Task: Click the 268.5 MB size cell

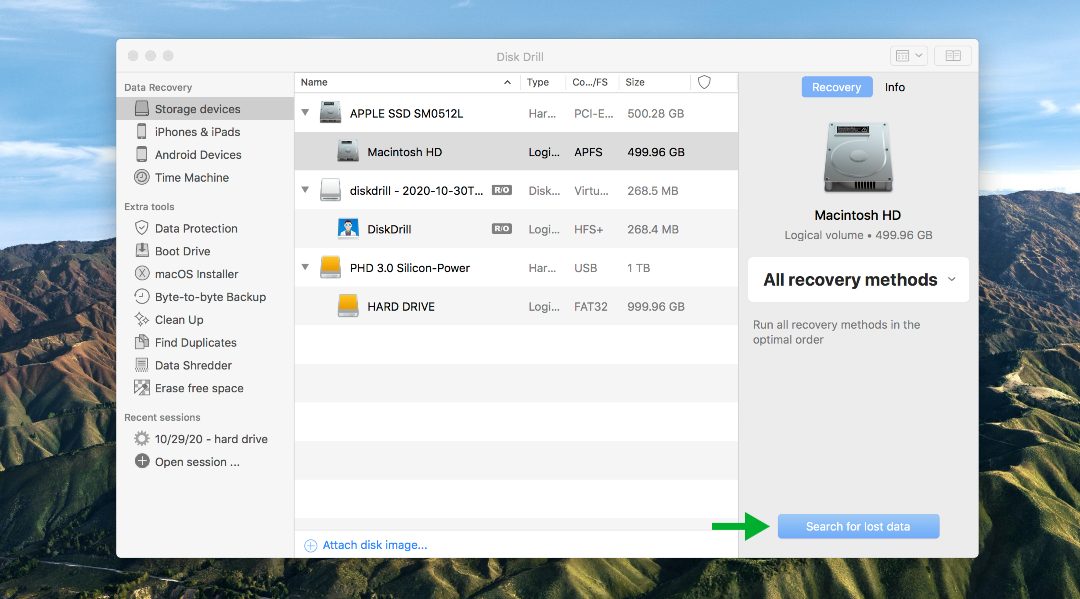Action: pyautogui.click(x=652, y=191)
